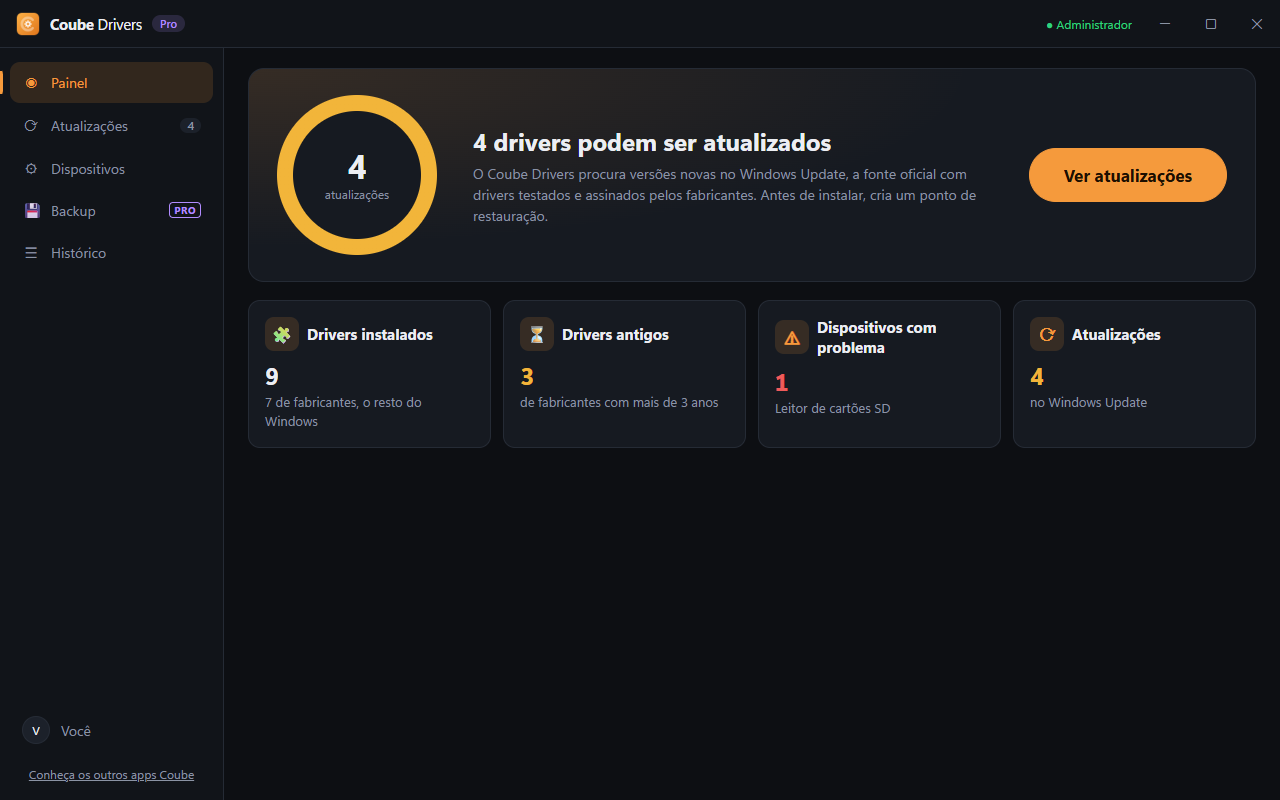This screenshot has height=800, width=1280.
Task: Open the Painel section
Action: point(111,83)
